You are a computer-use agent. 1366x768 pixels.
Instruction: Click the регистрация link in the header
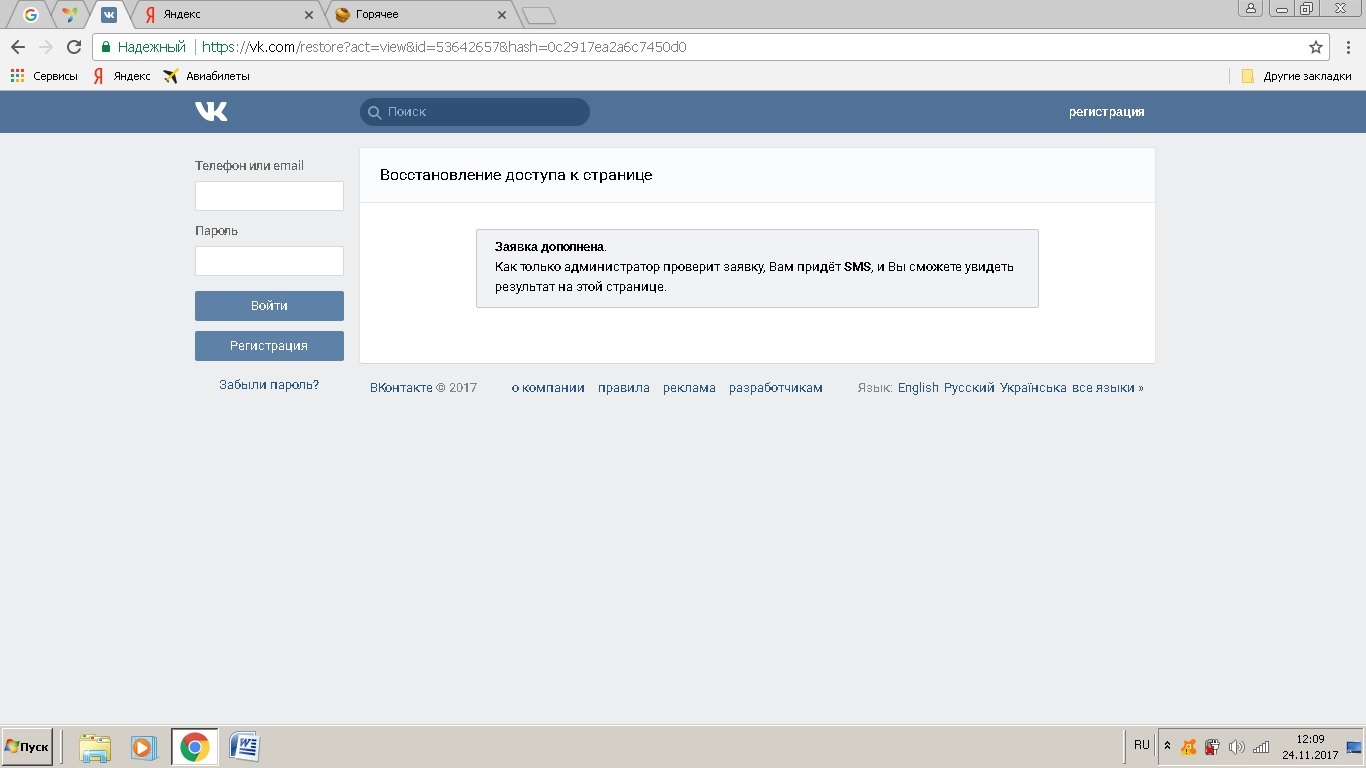click(1106, 112)
